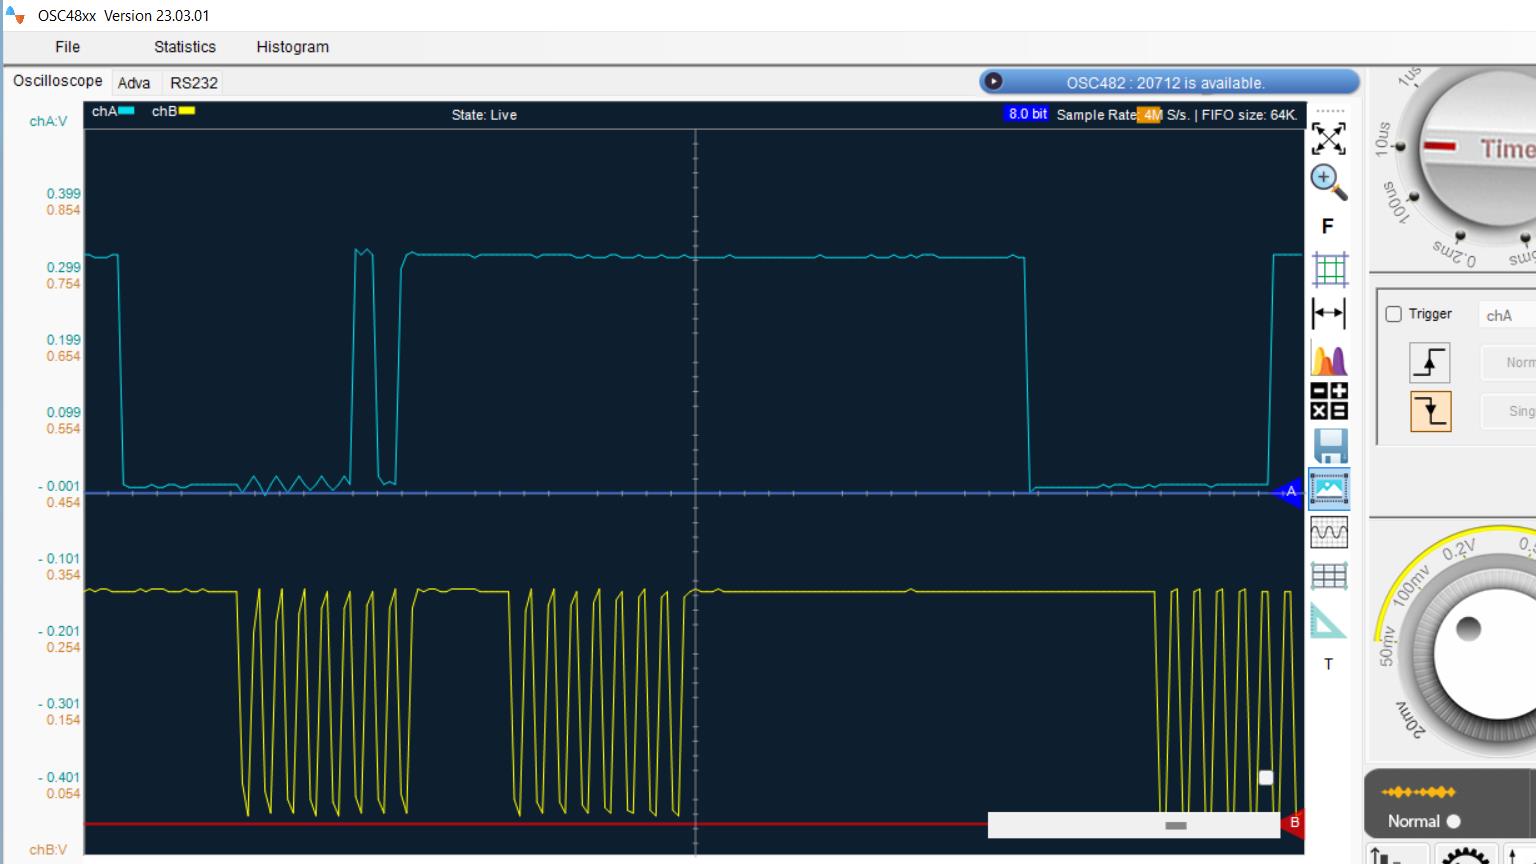Screen dimensions: 1536x864
Task: Click the partially visible Norm trigger mode button
Action: [x=1508, y=363]
